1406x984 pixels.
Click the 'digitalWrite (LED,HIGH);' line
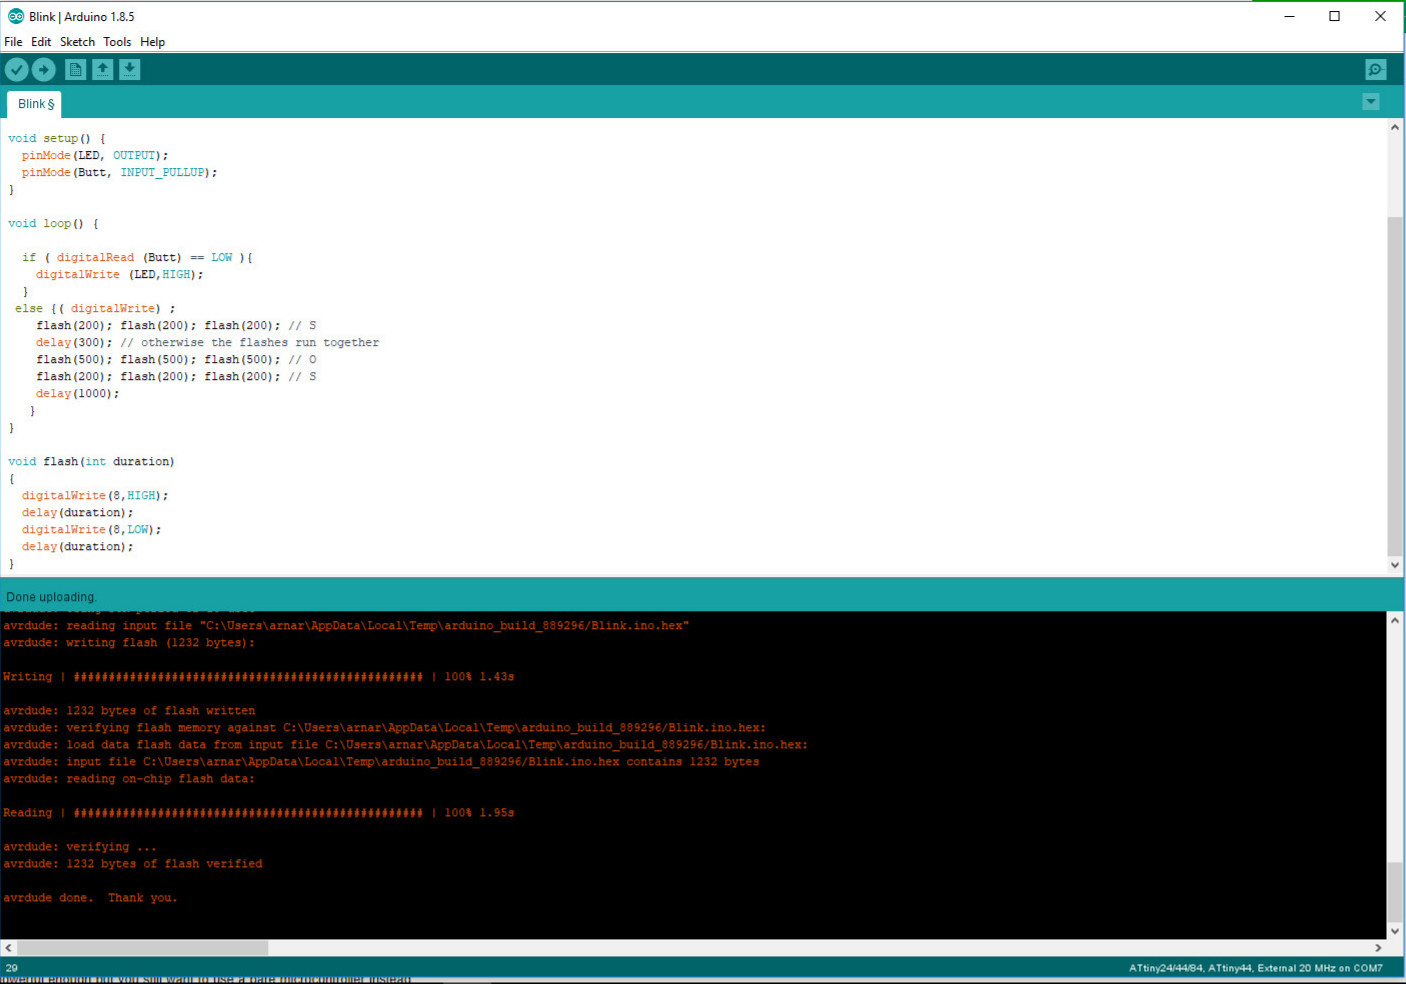click(x=120, y=275)
